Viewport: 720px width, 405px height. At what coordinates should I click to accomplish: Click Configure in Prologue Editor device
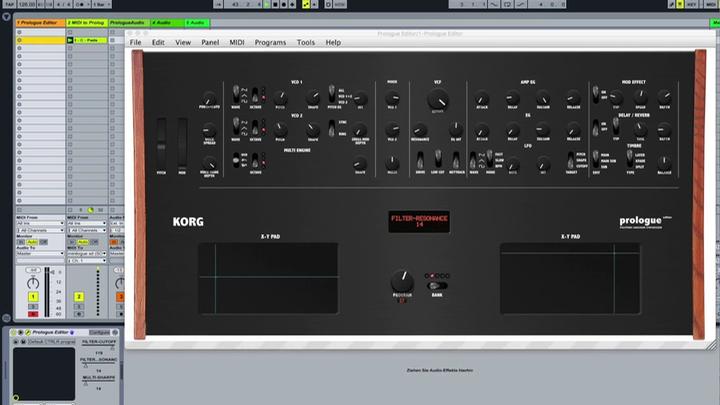[100, 332]
